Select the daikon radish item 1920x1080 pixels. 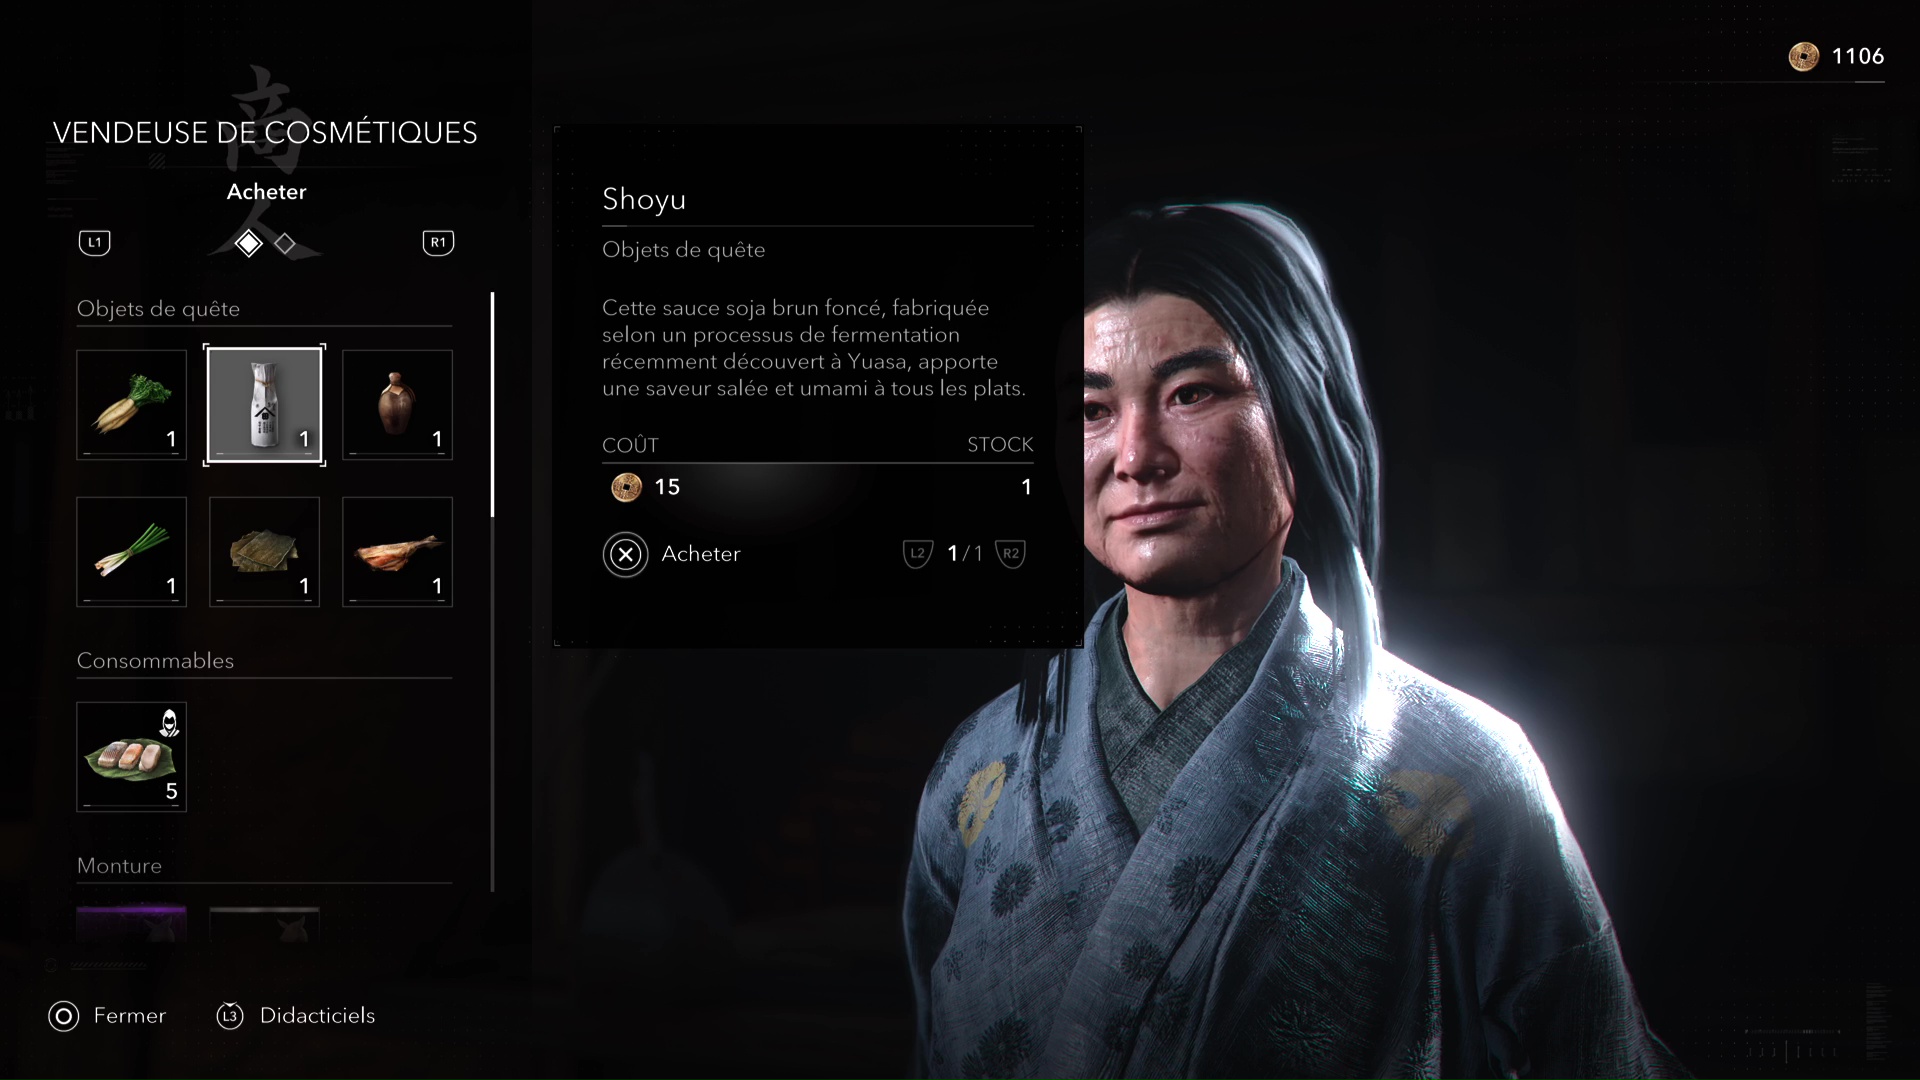click(x=132, y=405)
